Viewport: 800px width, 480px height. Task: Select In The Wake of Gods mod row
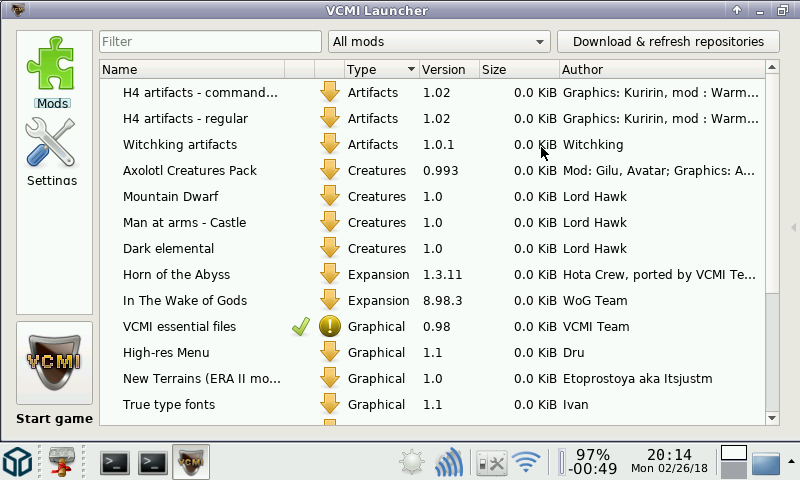185,301
